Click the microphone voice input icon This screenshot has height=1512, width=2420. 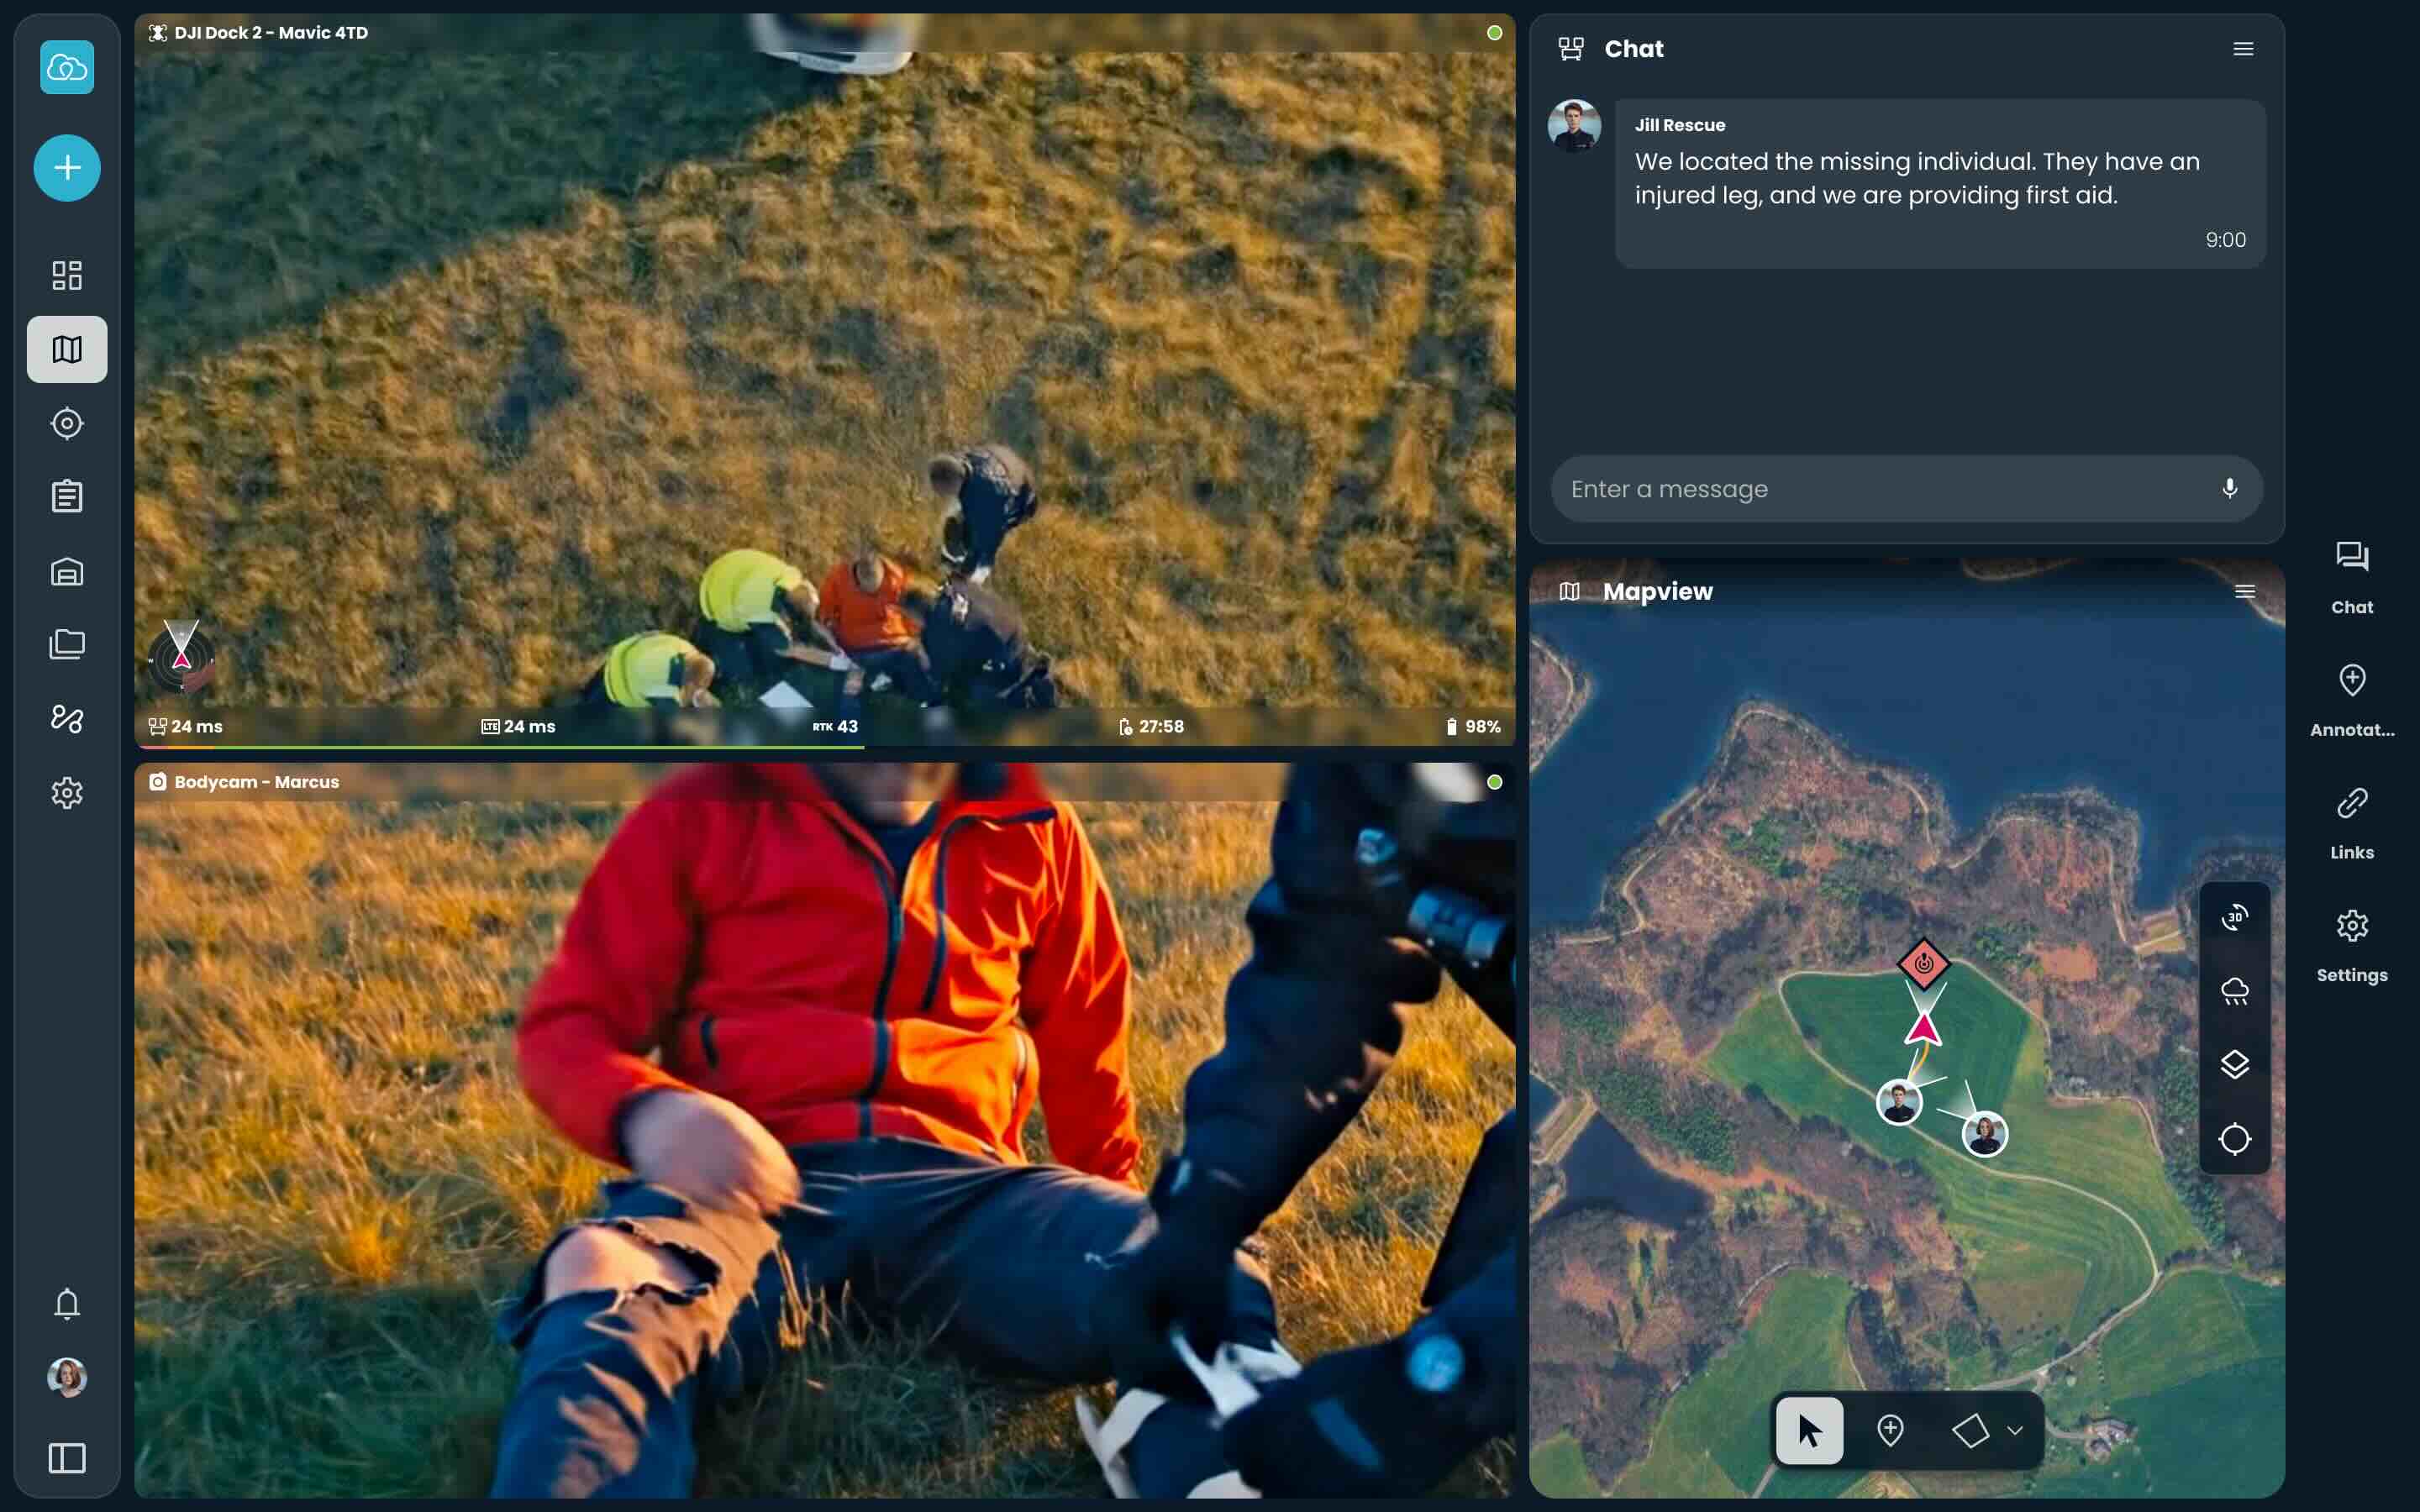[x=2229, y=489]
